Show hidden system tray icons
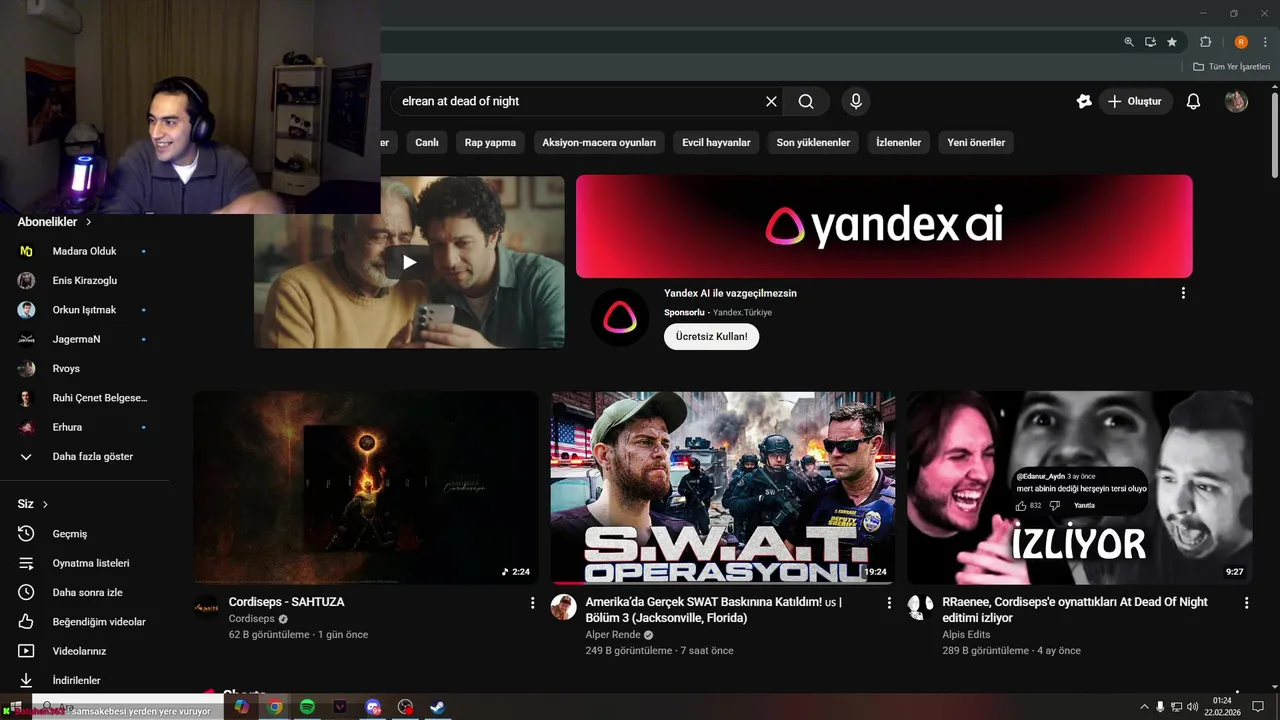The height and width of the screenshot is (720, 1280). pos(1144,707)
